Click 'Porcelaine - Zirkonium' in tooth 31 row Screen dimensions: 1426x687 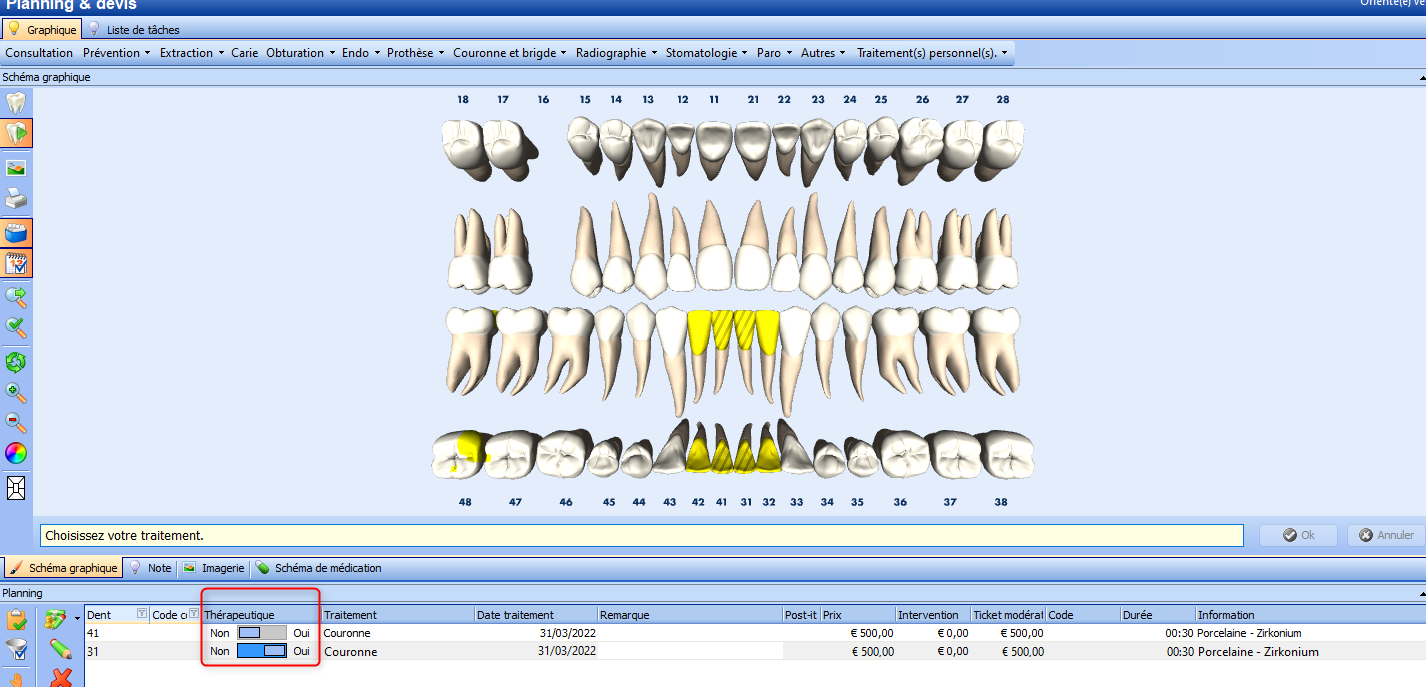pos(1258,652)
